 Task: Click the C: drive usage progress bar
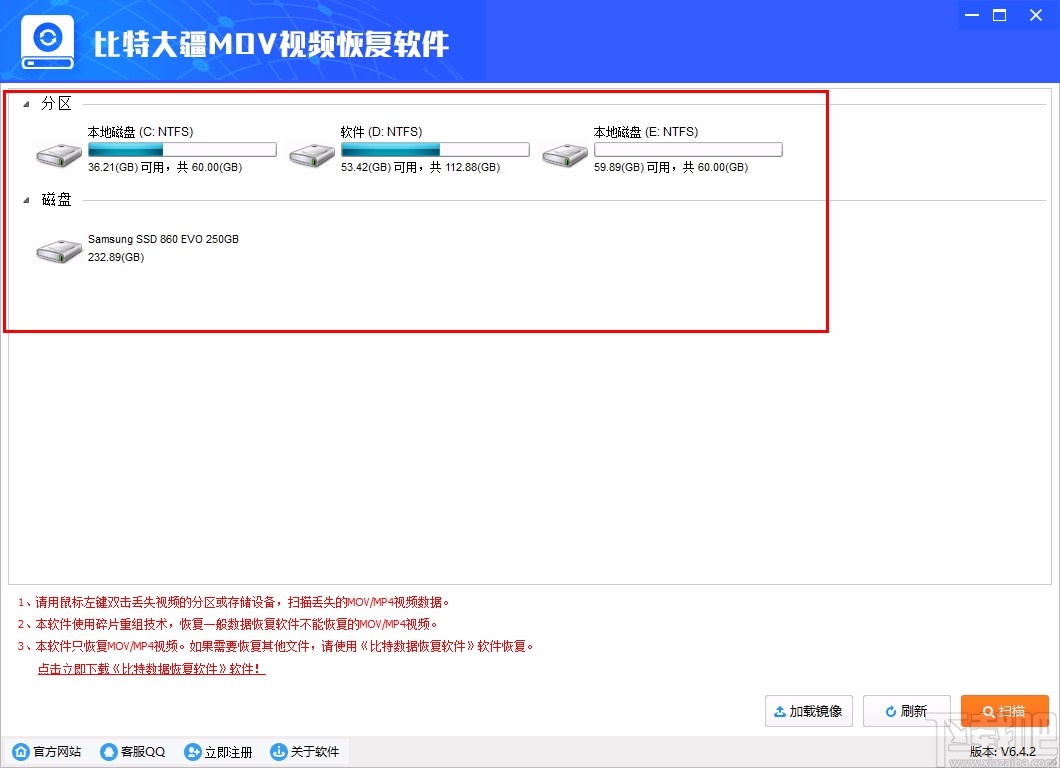pos(181,148)
